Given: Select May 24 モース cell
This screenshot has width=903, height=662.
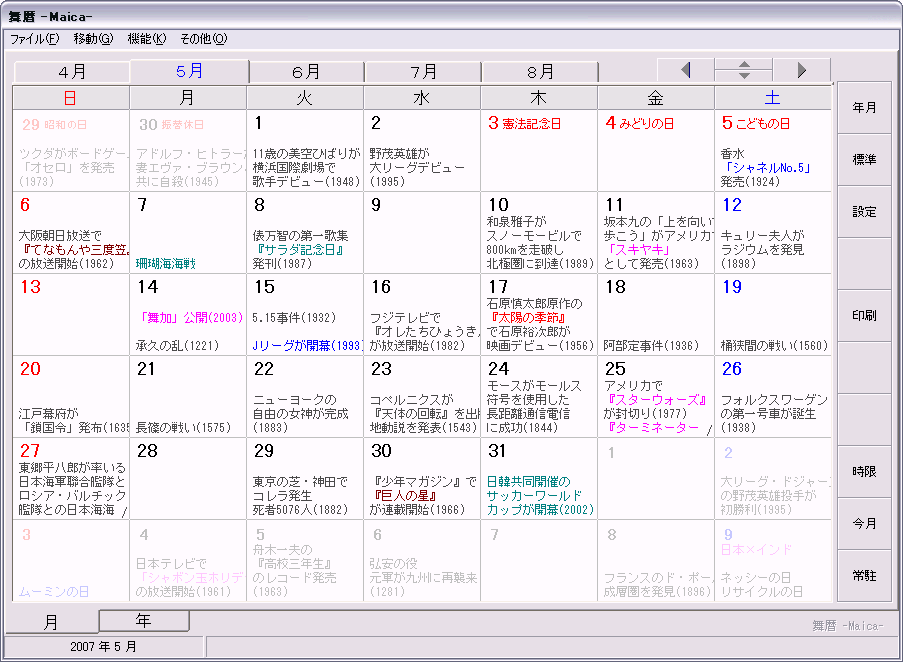Looking at the screenshot, I should 538,397.
